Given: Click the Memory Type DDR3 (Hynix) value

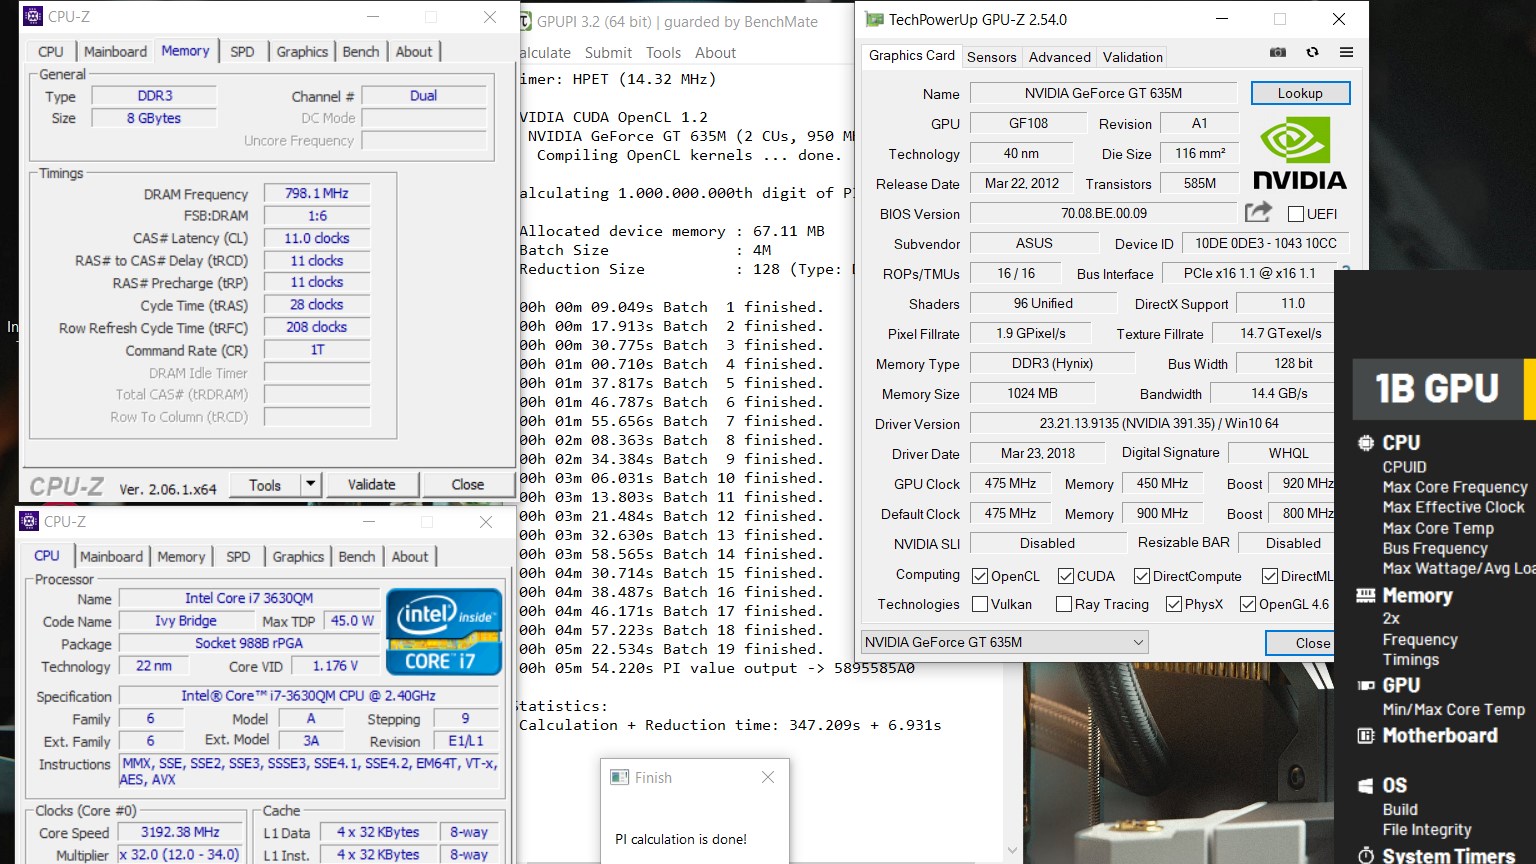Looking at the screenshot, I should click(1052, 363).
